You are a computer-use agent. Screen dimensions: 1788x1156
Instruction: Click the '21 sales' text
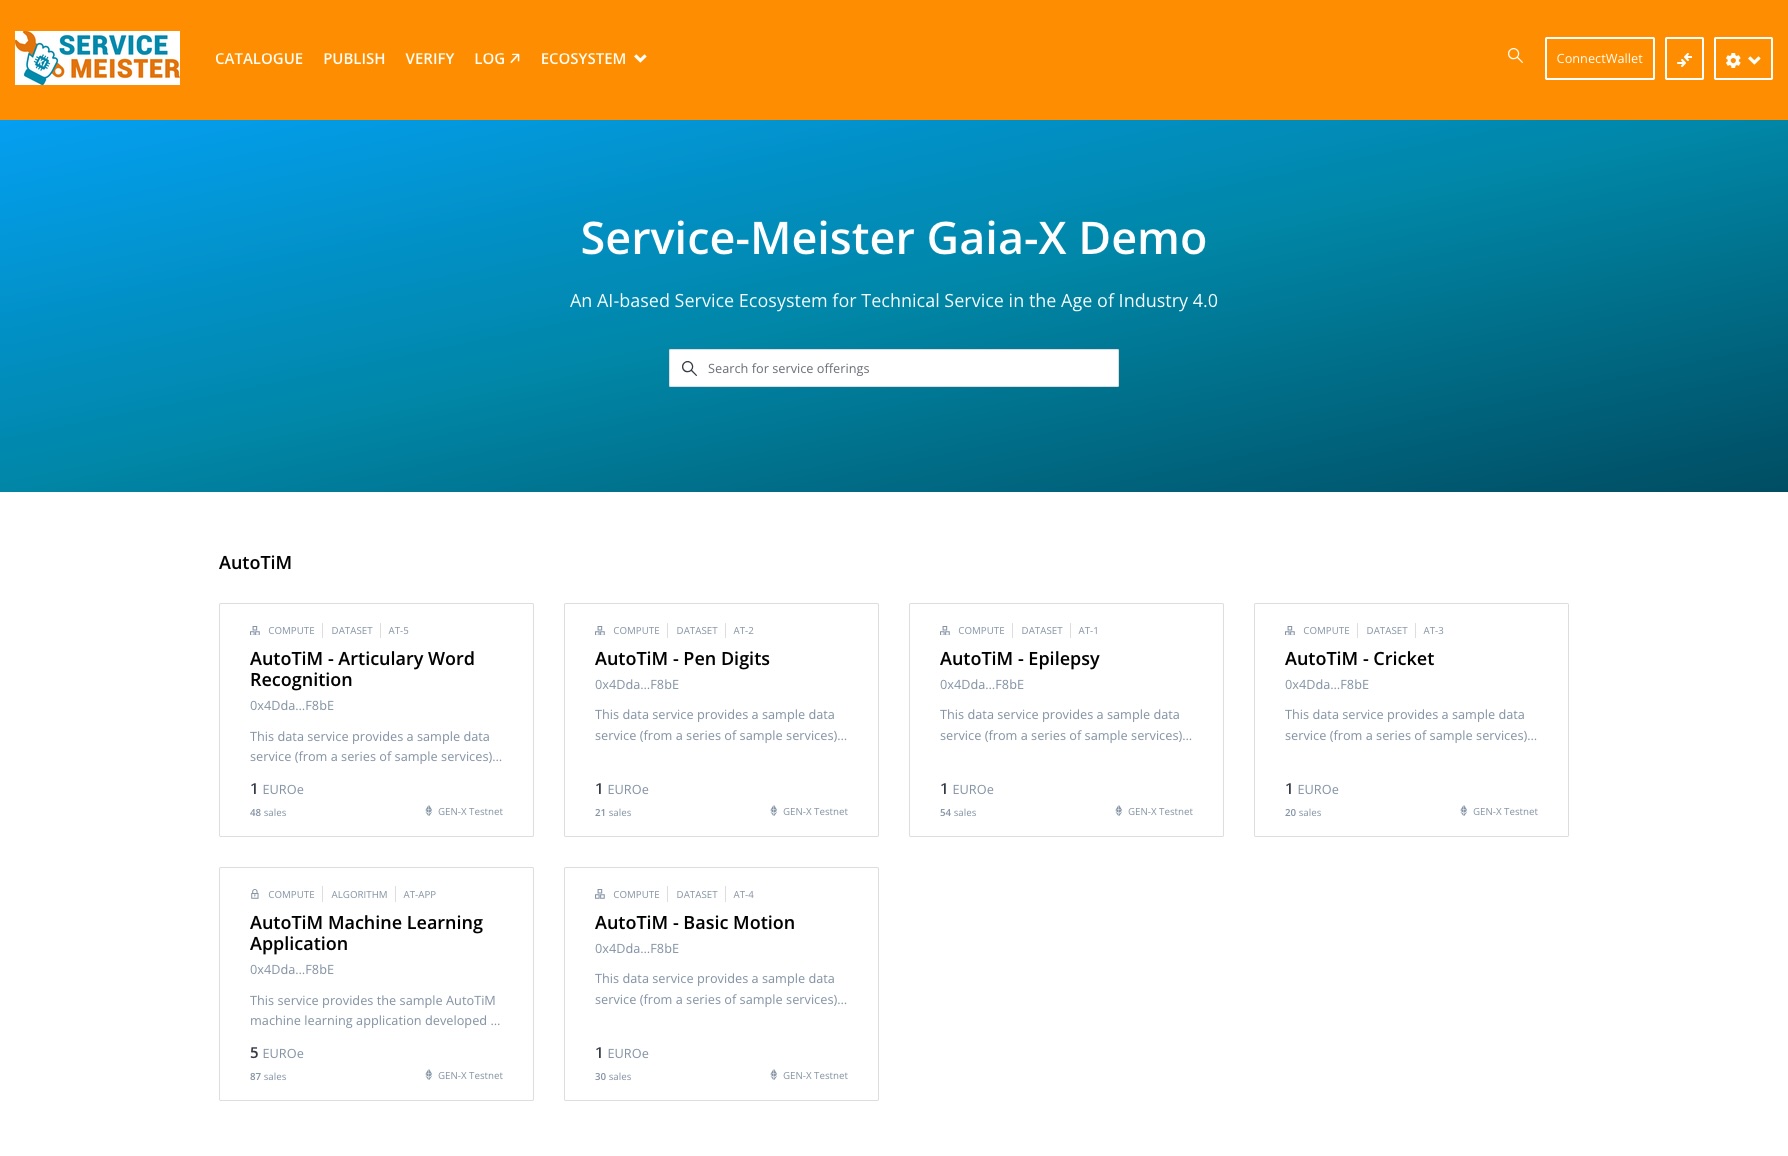point(613,813)
